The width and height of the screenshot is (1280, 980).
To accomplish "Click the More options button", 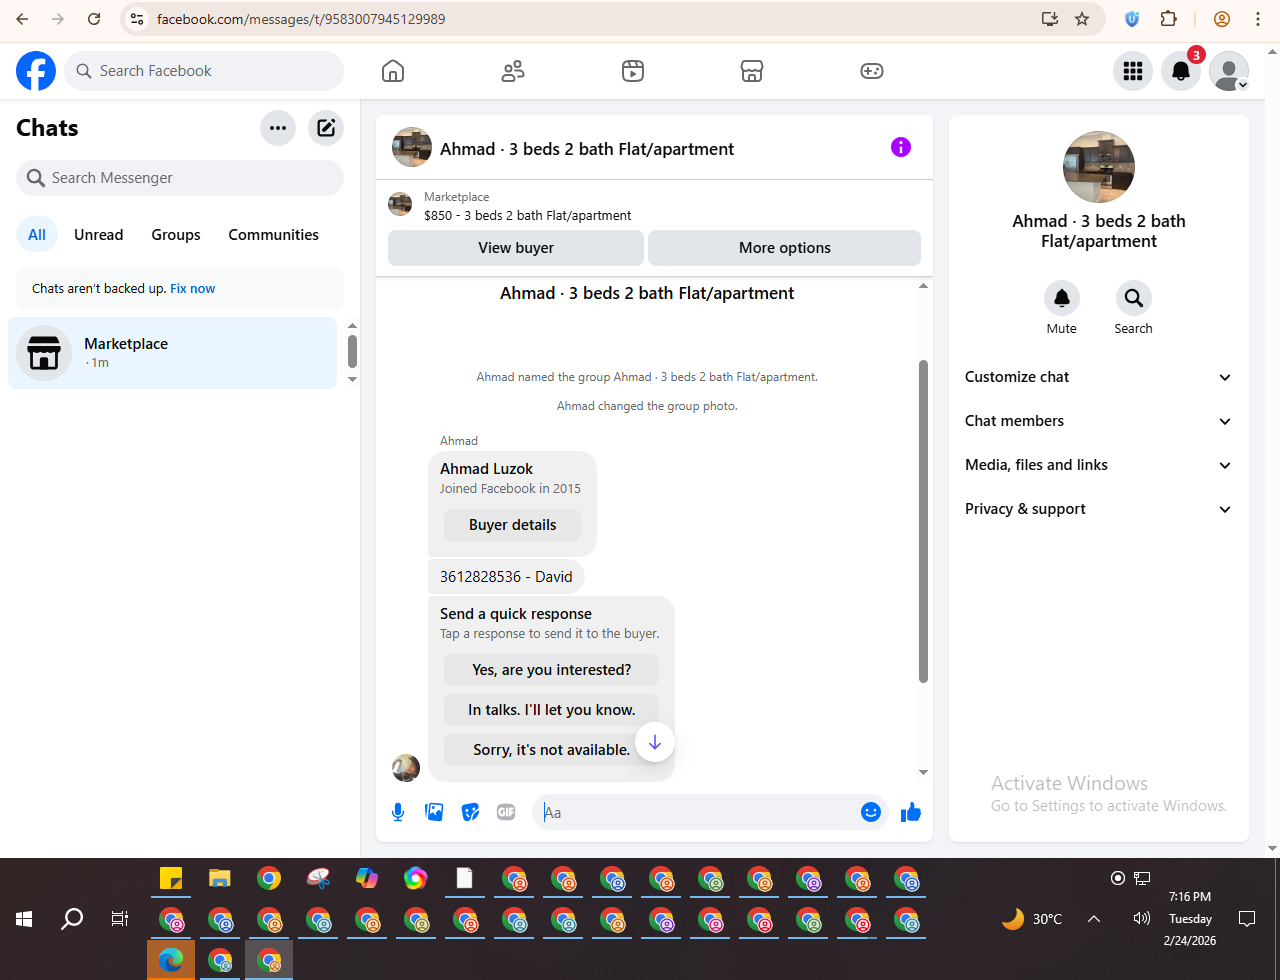I will click(785, 248).
